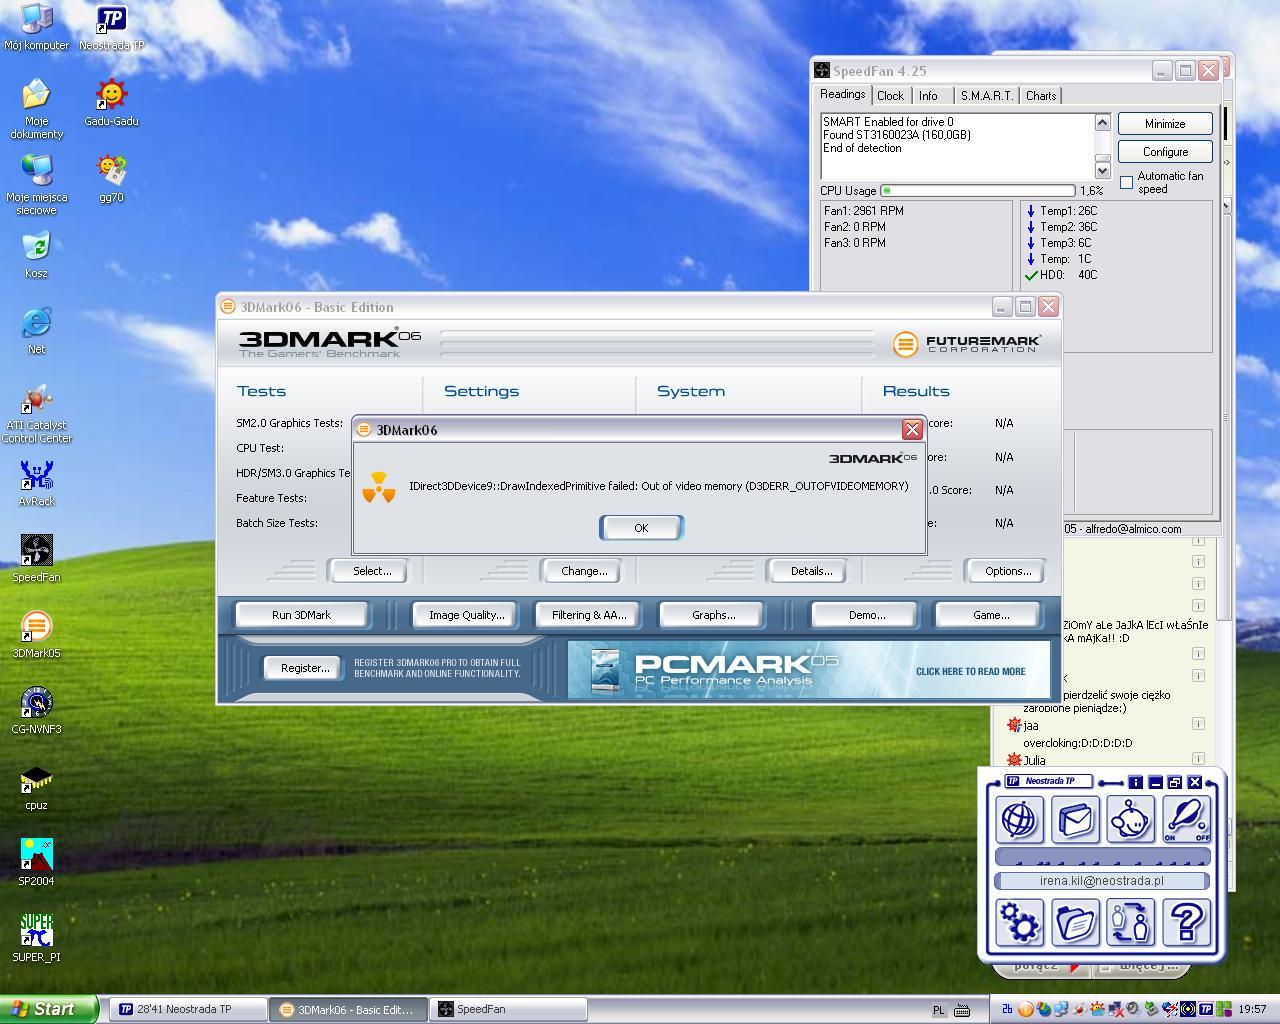Image resolution: width=1280 pixels, height=1024 pixels.
Task: Select the 3DMark05 desktop shortcut
Action: click(36, 636)
